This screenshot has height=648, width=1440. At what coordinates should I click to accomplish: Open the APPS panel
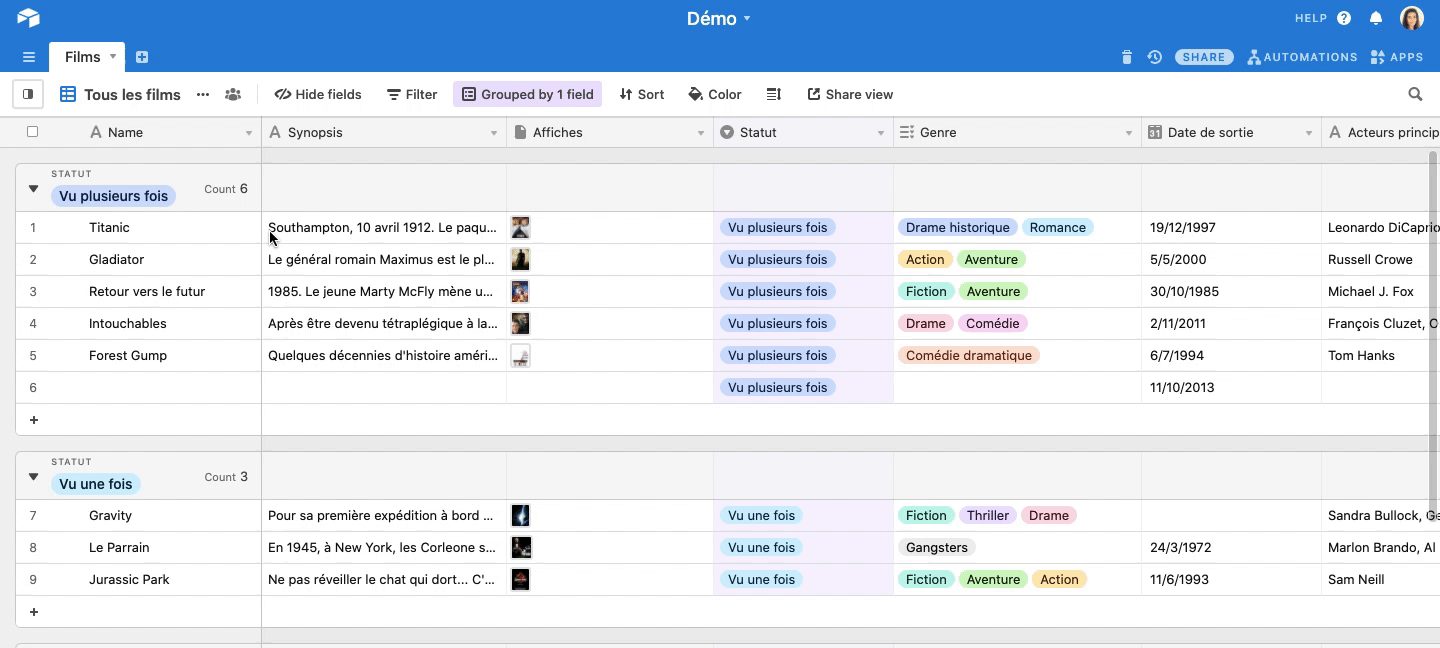point(1397,57)
